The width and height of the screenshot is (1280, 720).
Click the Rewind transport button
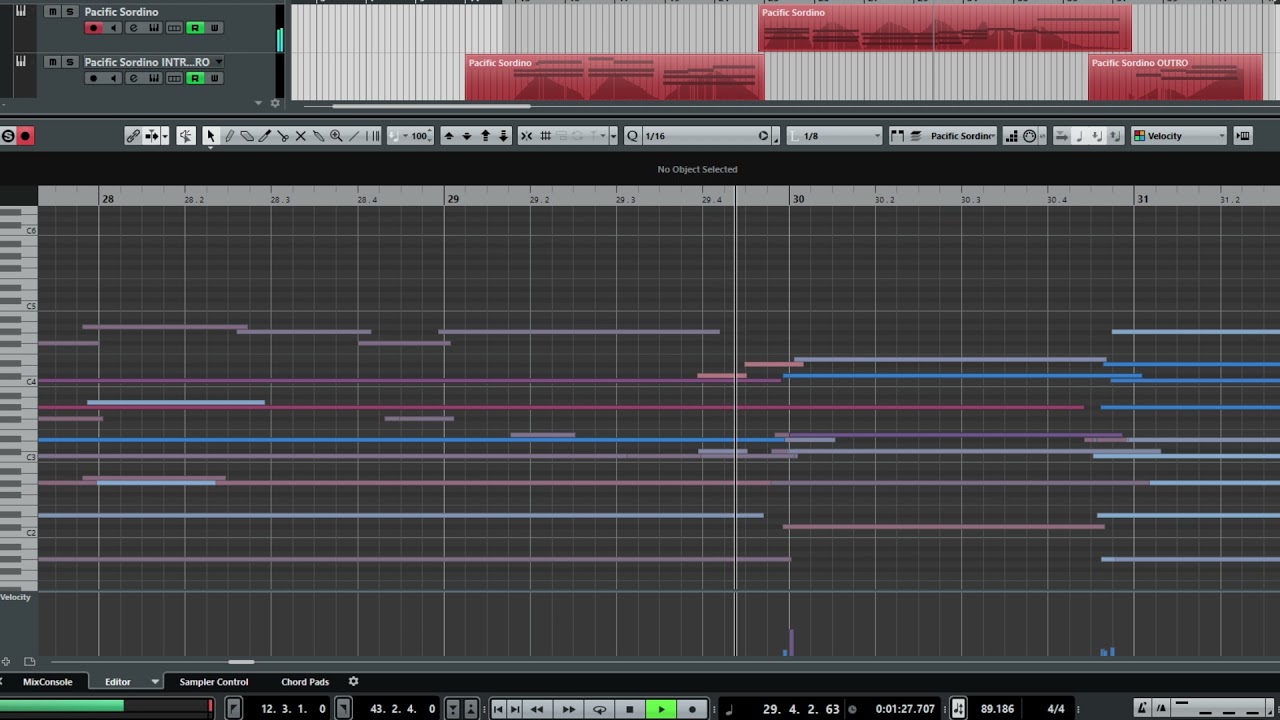click(x=537, y=709)
